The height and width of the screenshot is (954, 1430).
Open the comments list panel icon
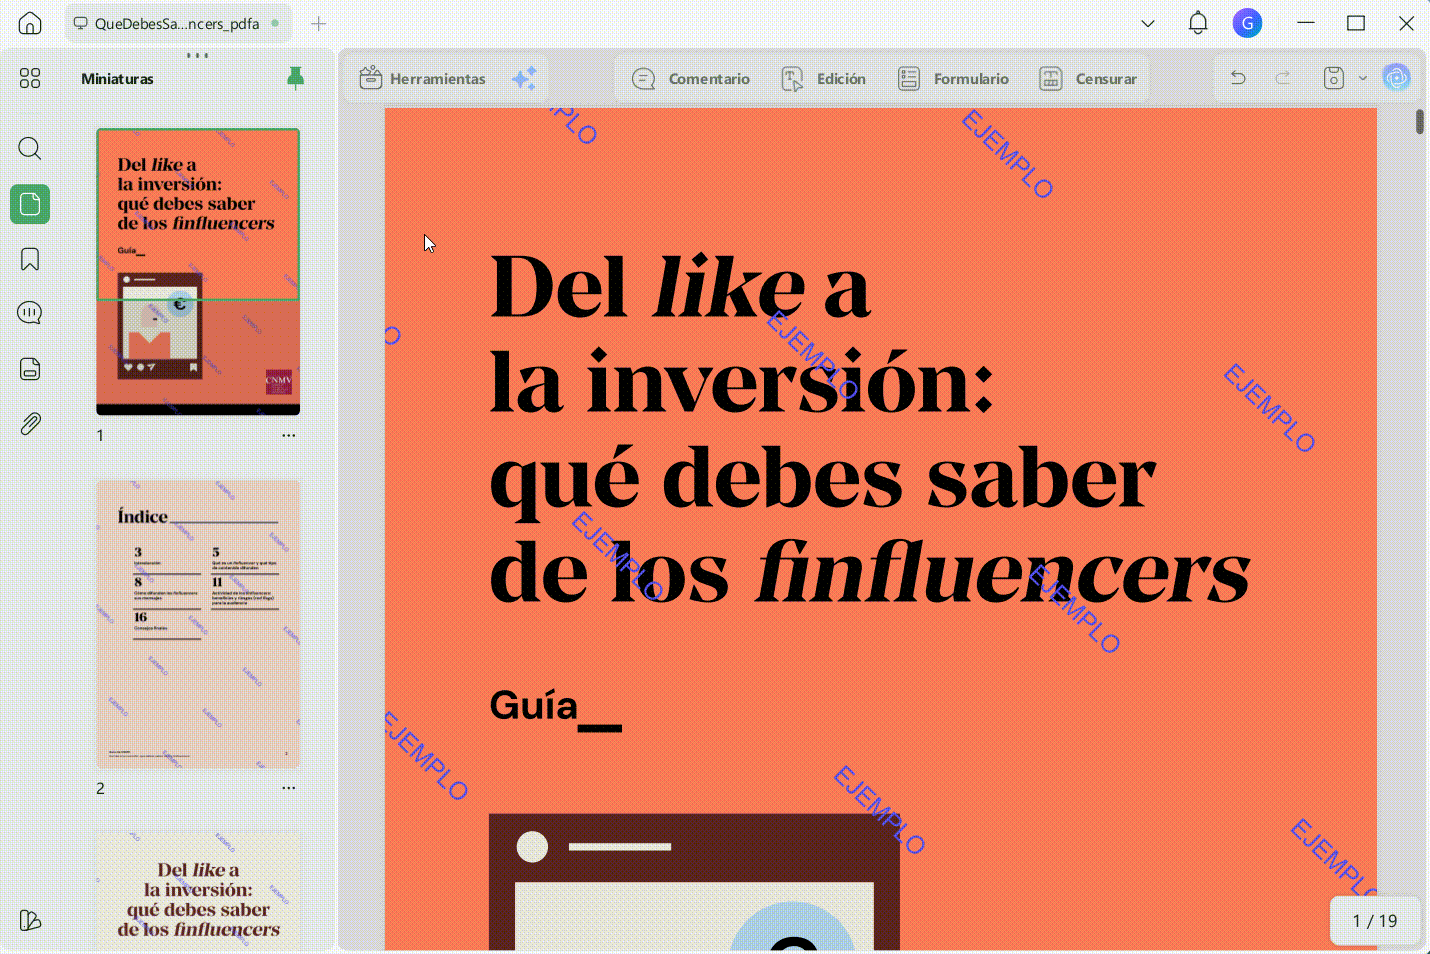pos(30,313)
